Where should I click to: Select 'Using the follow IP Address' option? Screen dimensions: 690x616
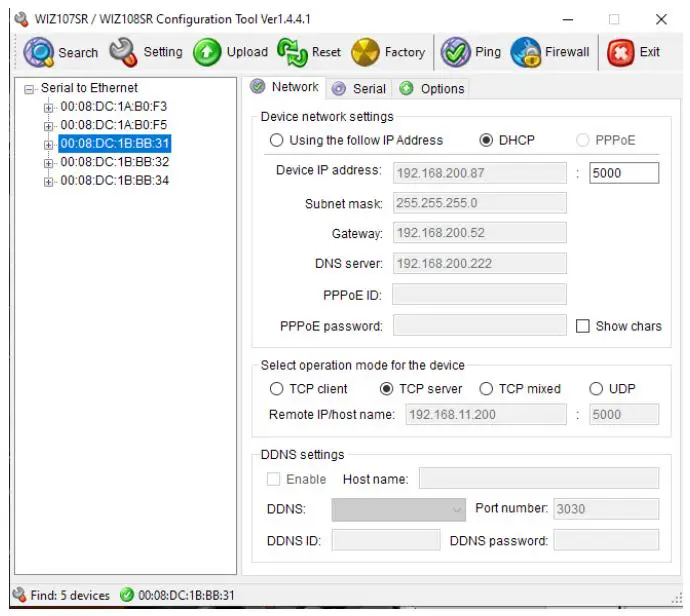276,140
